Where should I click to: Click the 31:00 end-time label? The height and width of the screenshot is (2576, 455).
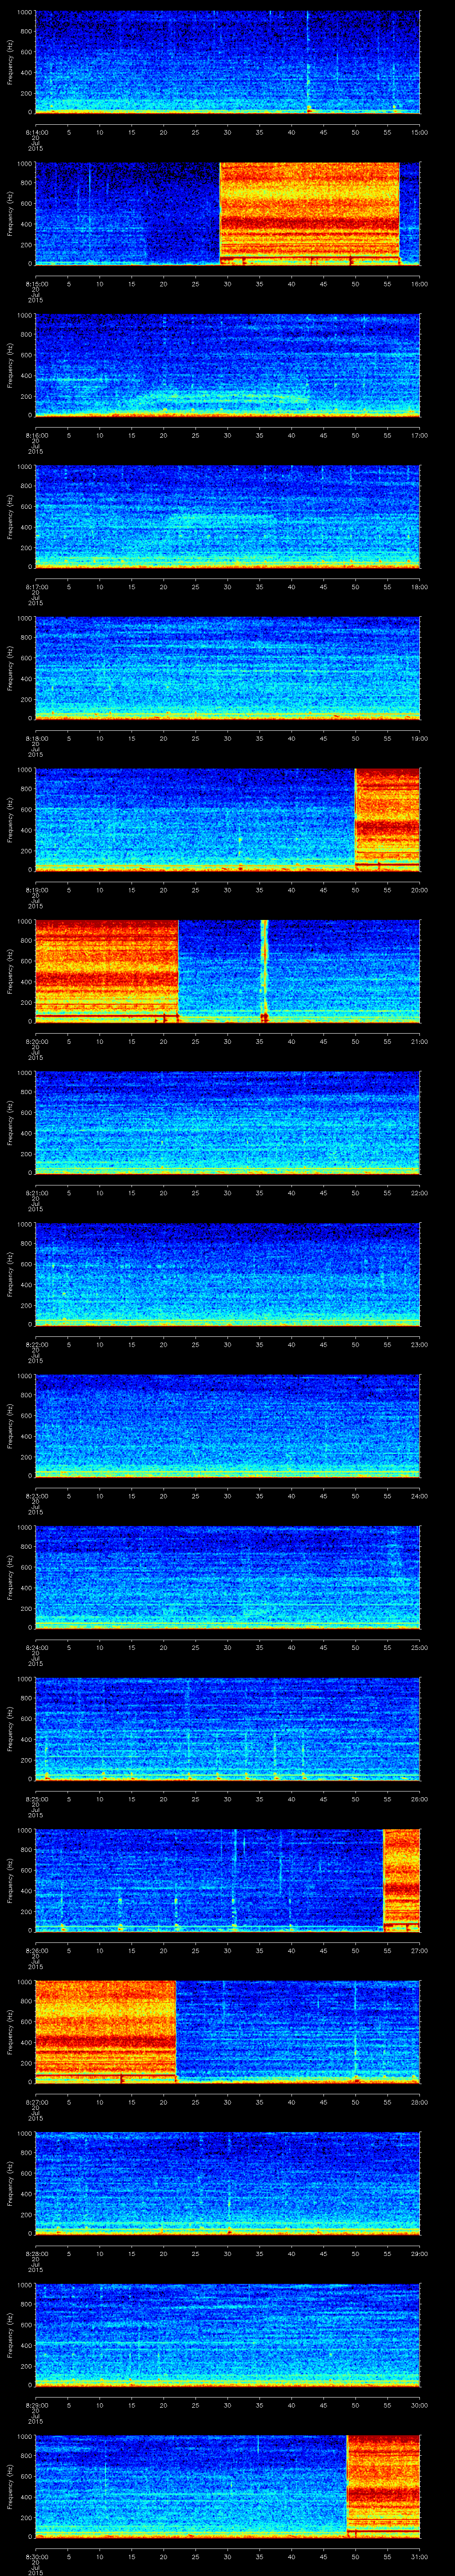(419, 2557)
